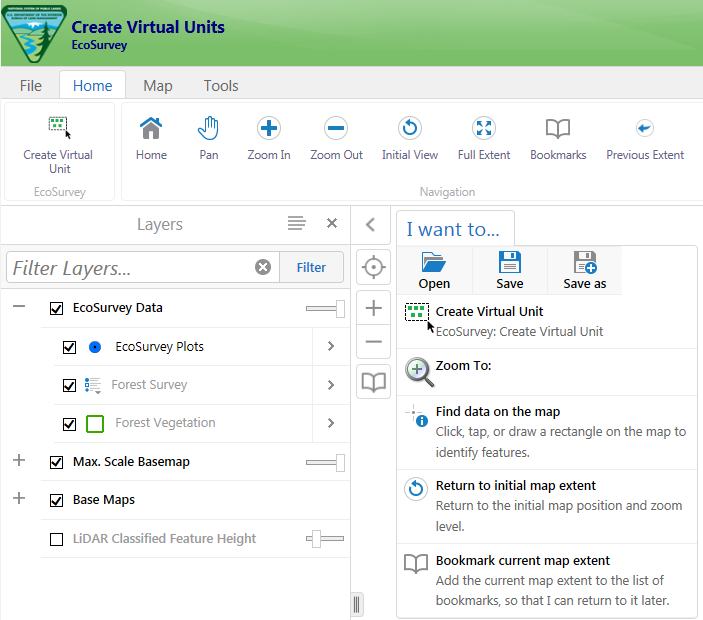Clear the Filter Layers text box

coord(263,267)
